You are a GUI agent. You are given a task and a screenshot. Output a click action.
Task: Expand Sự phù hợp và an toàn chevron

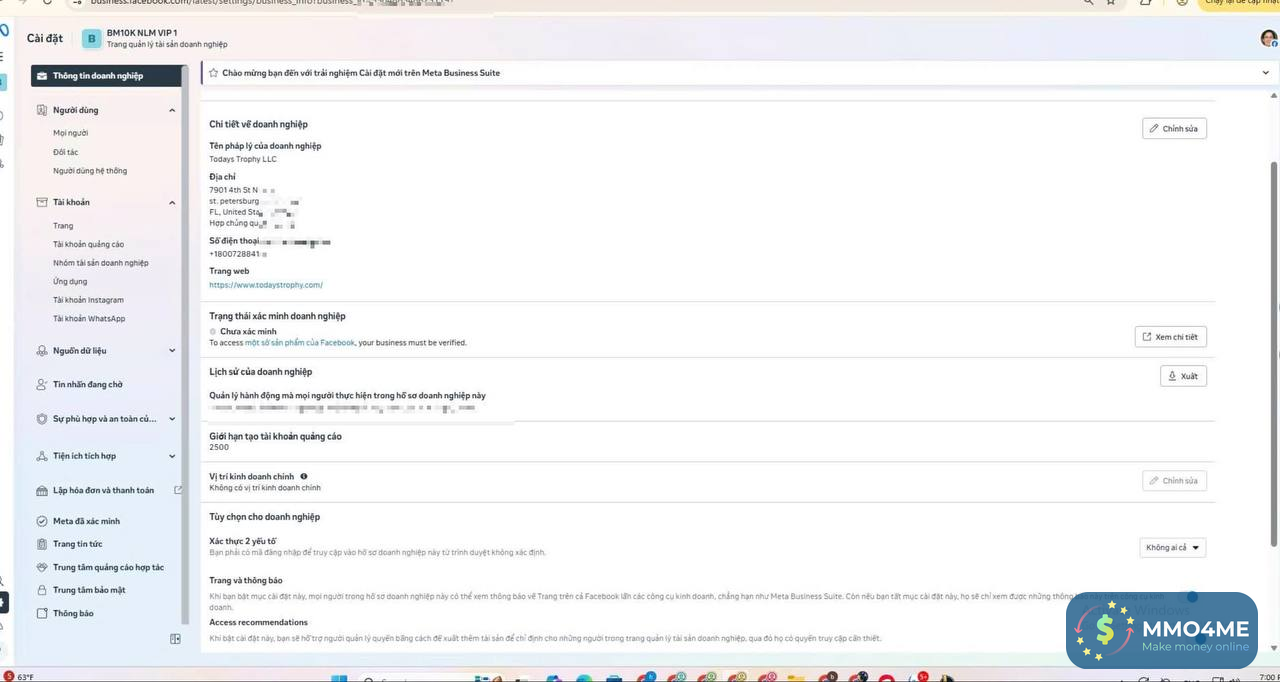(x=172, y=419)
